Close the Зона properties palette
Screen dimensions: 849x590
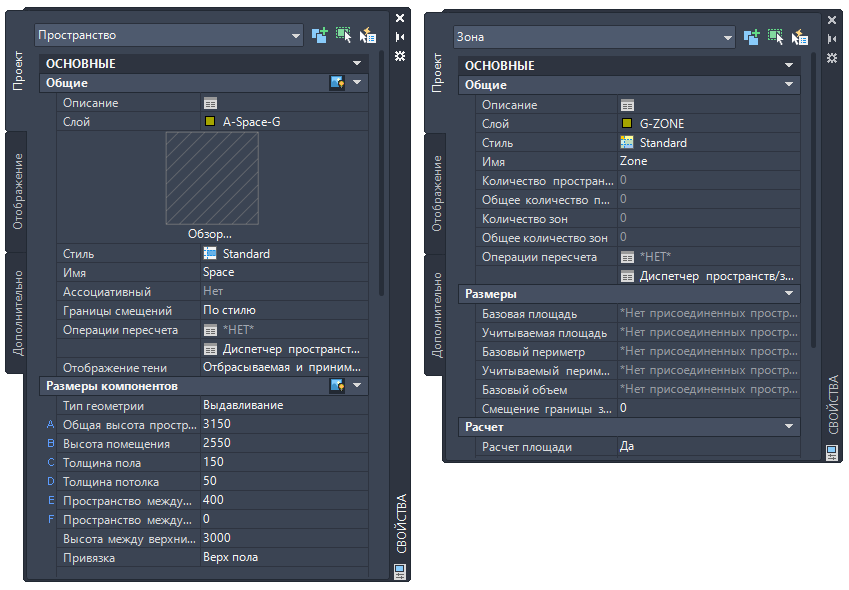pyautogui.click(x=832, y=20)
